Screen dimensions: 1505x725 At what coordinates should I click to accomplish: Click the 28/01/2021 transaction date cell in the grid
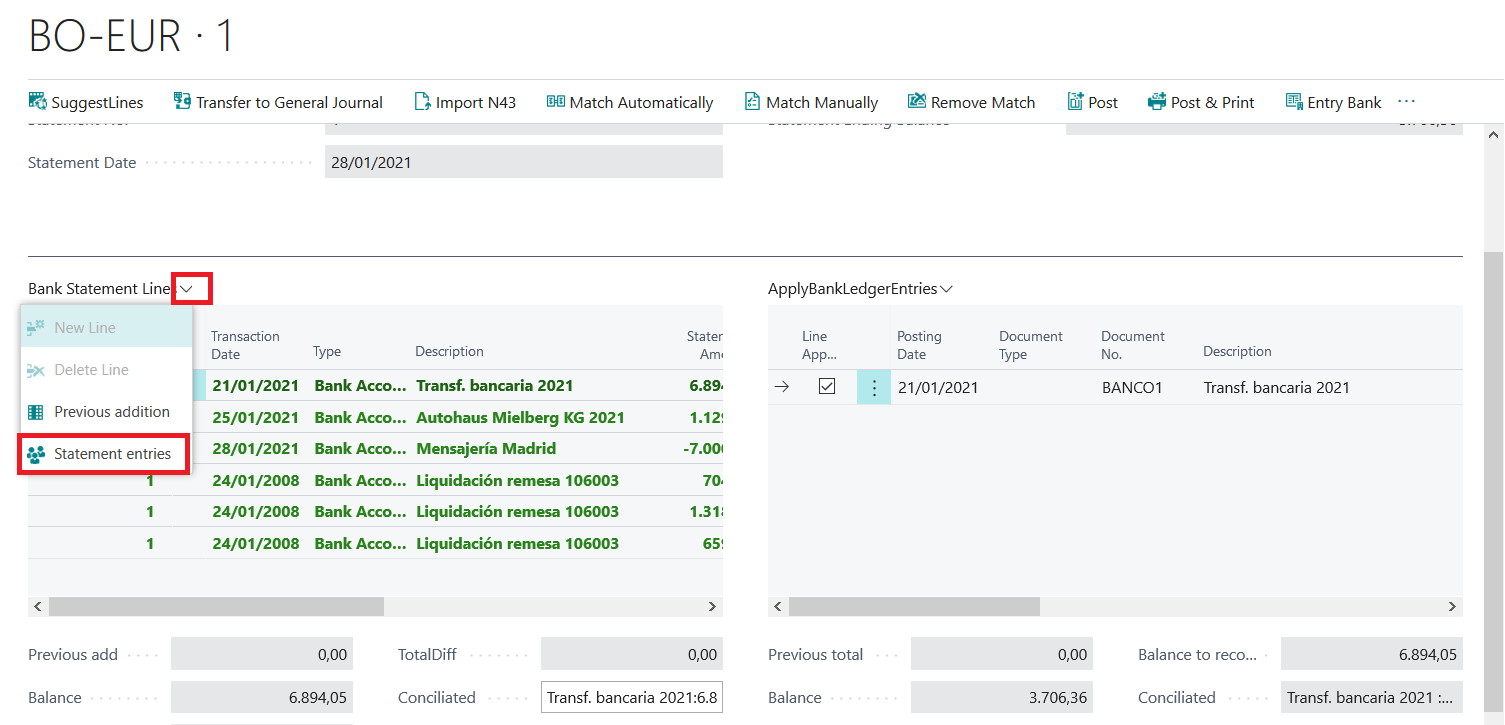[x=255, y=448]
